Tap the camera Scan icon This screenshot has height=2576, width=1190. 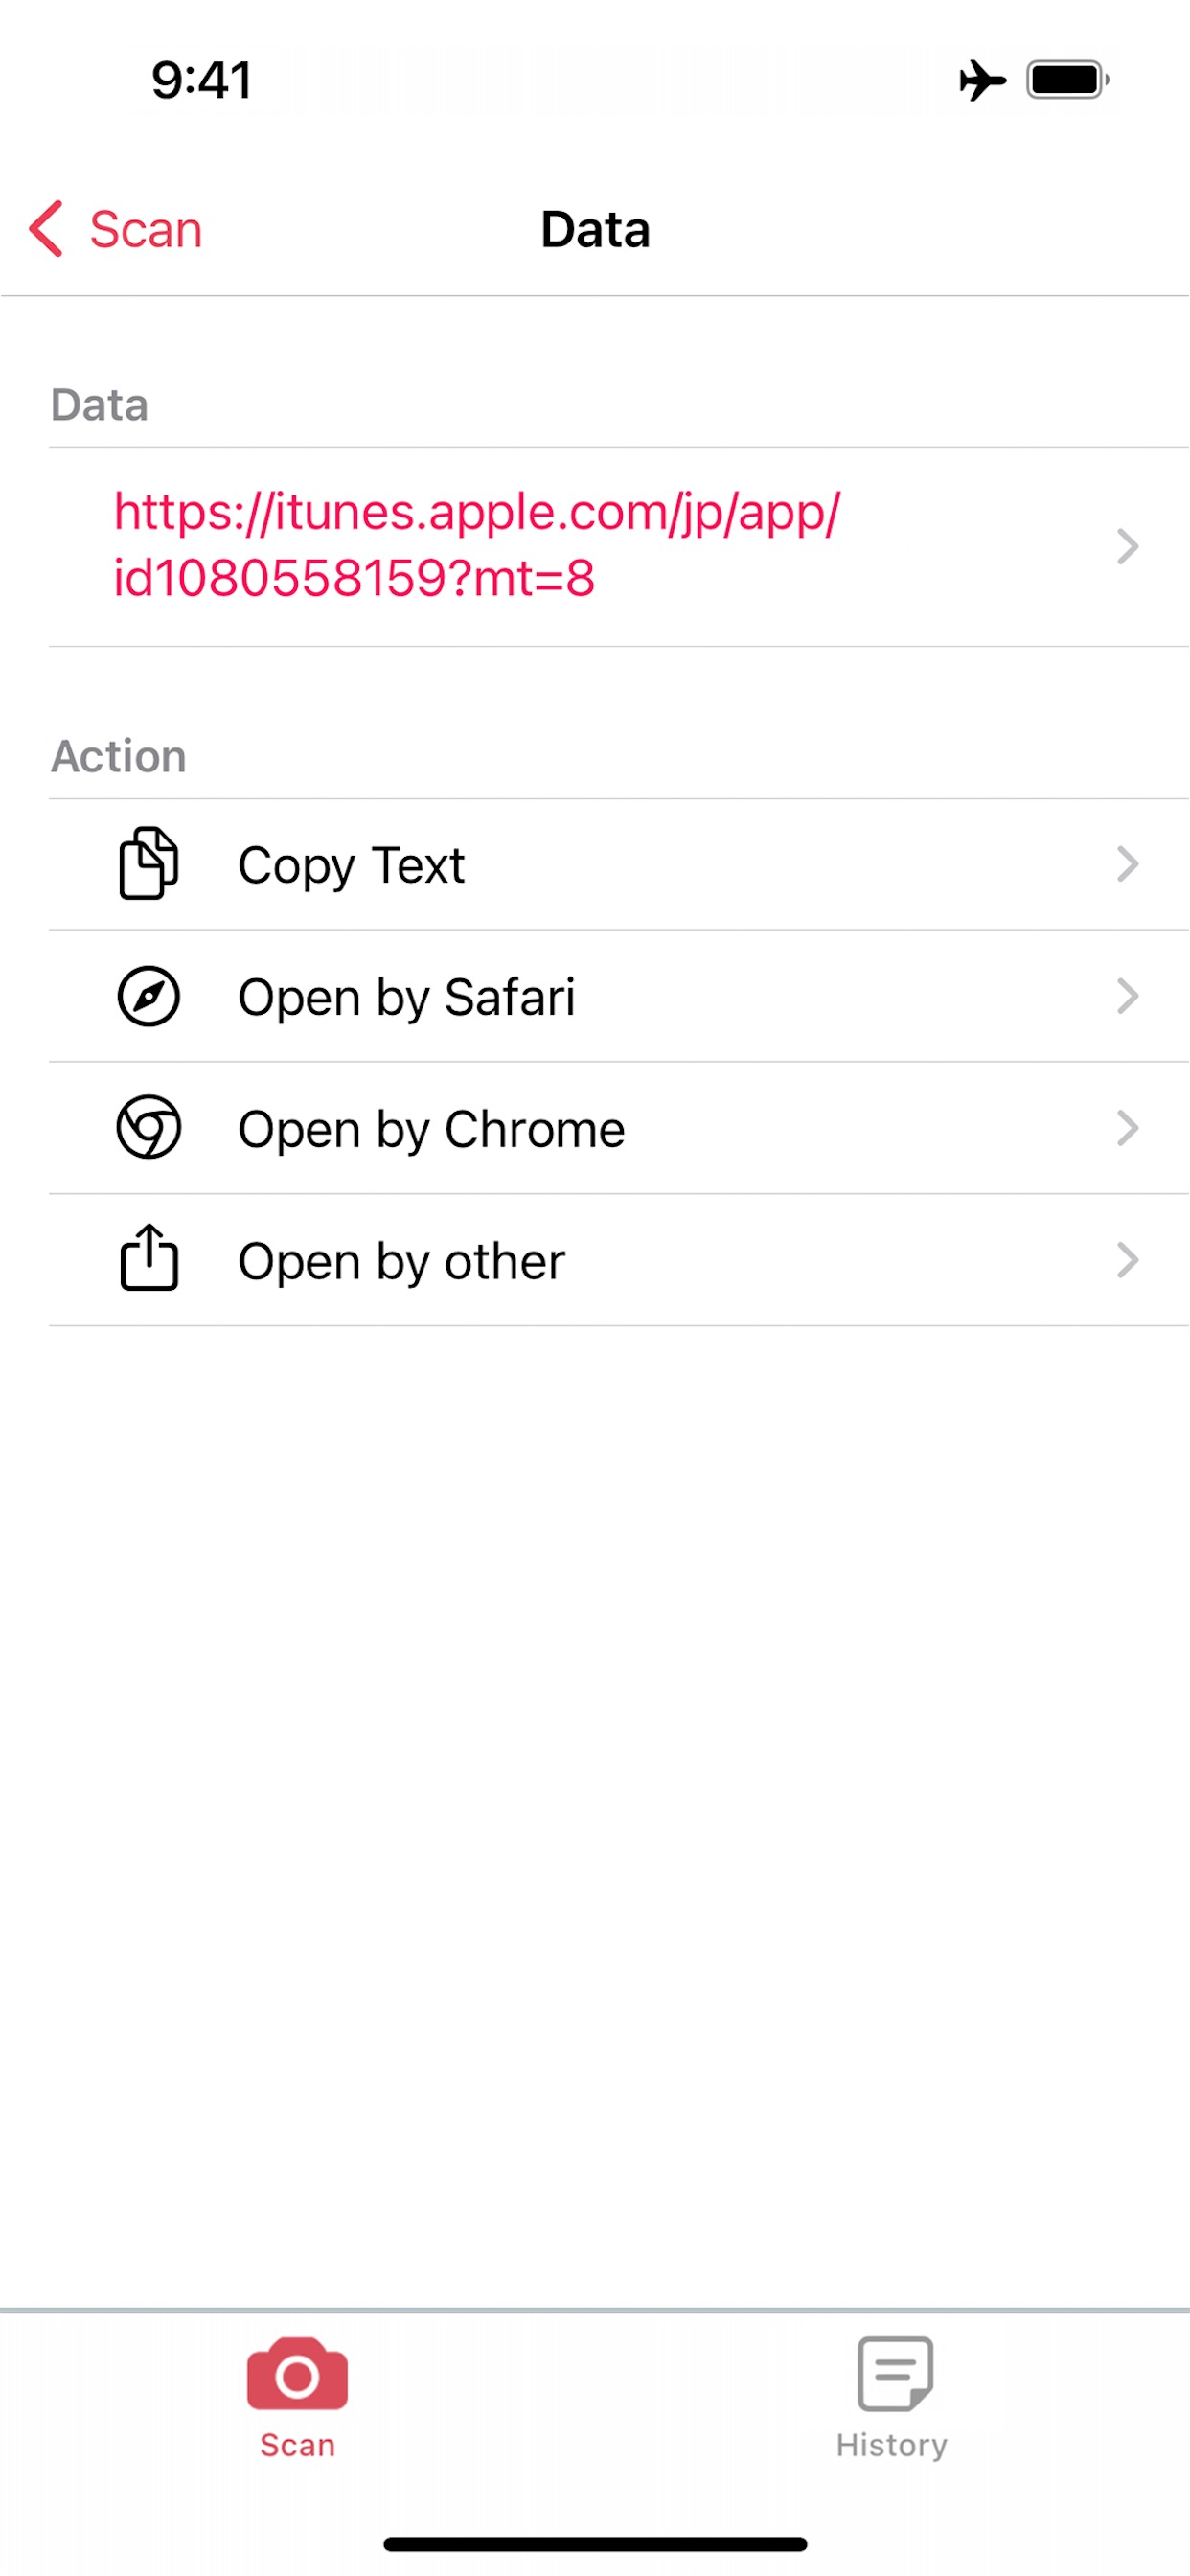click(297, 2372)
